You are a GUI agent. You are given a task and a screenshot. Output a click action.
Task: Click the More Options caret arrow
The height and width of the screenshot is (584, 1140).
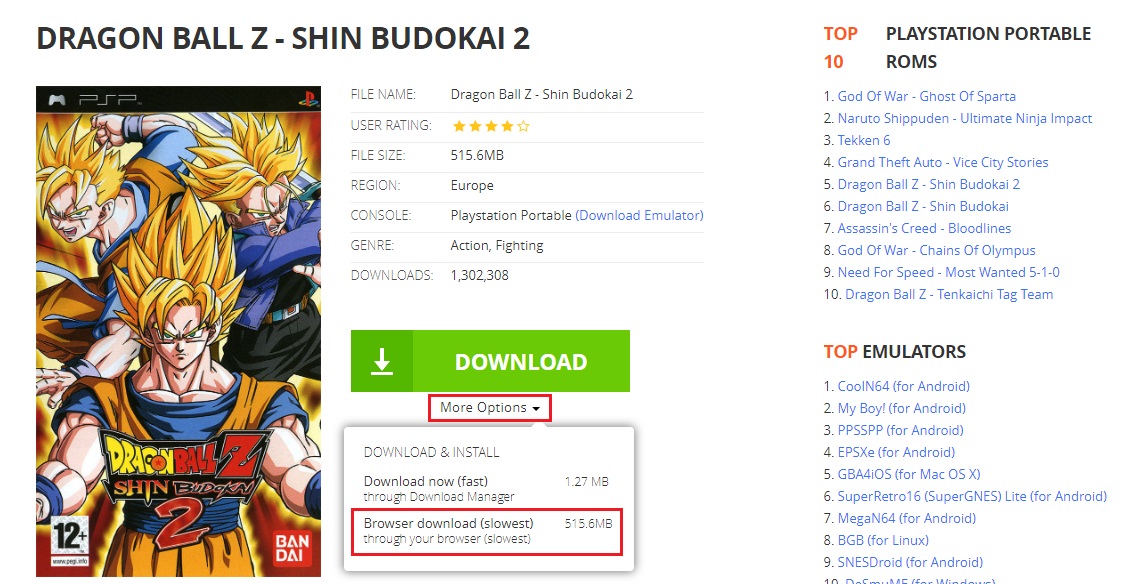(x=536, y=409)
